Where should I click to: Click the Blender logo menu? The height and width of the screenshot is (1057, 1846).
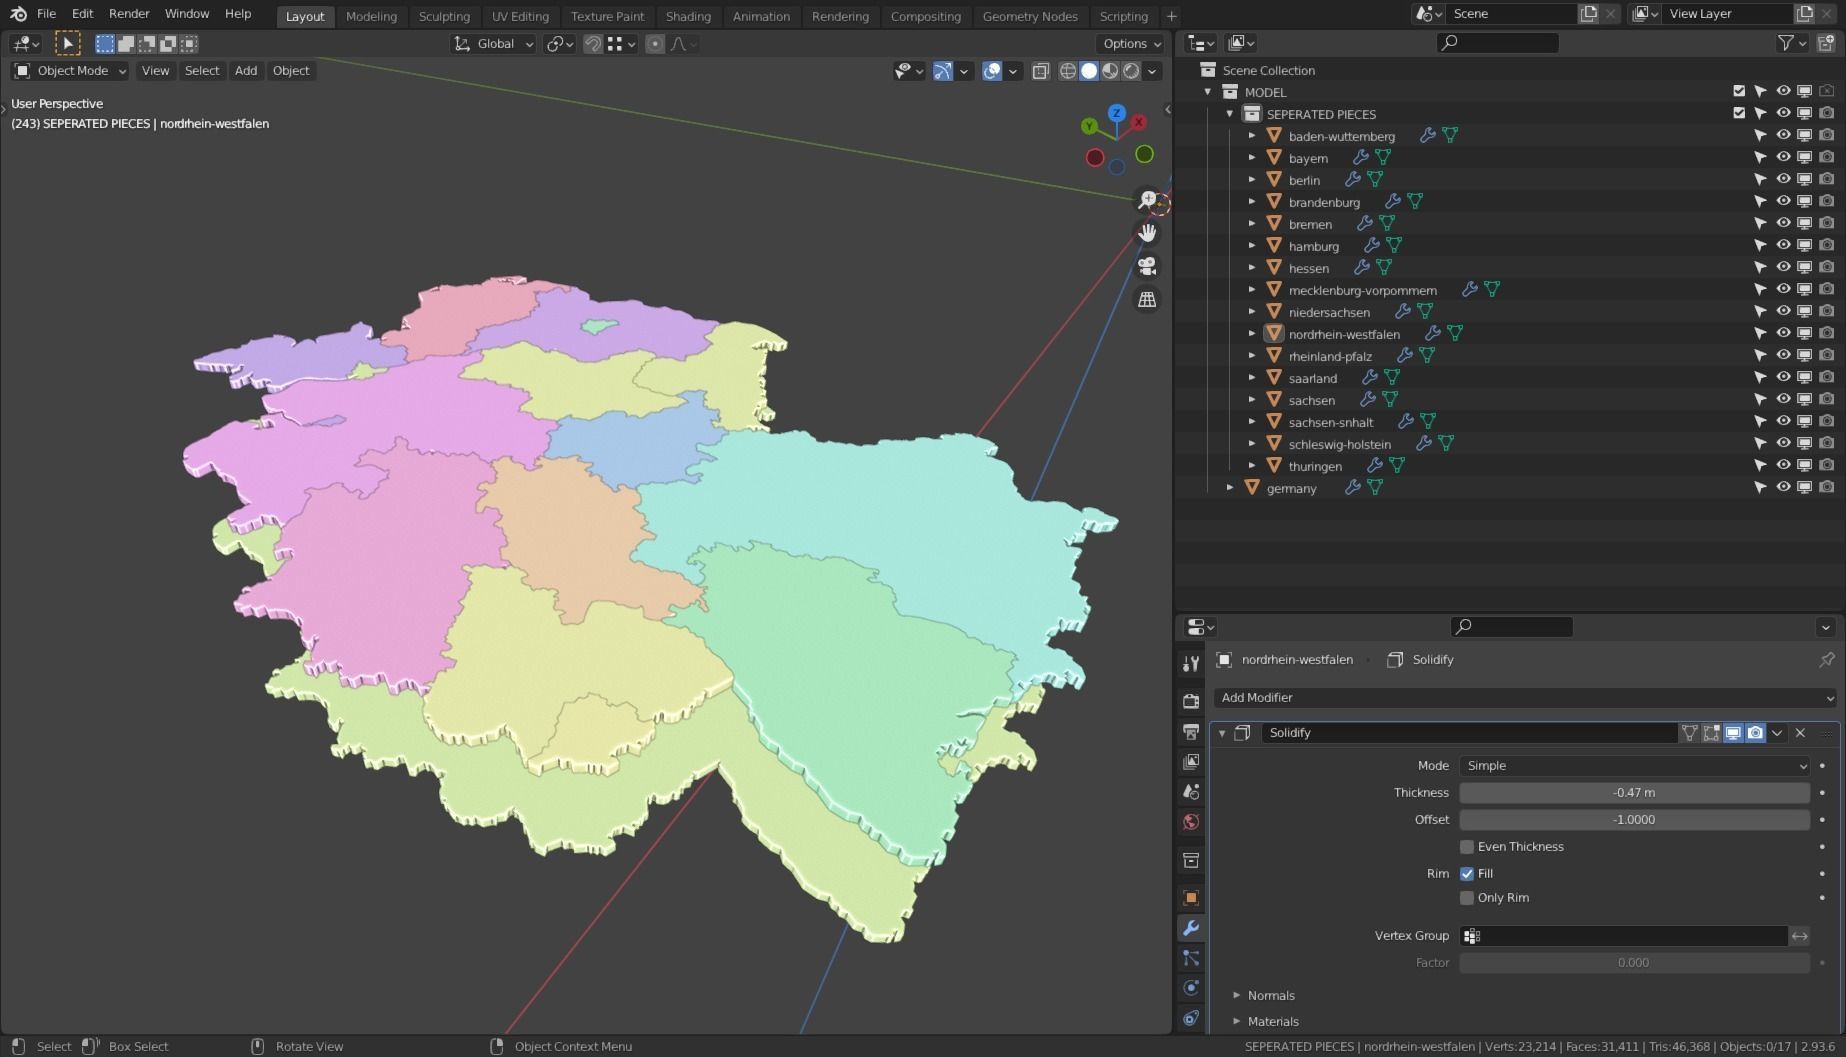click(18, 14)
